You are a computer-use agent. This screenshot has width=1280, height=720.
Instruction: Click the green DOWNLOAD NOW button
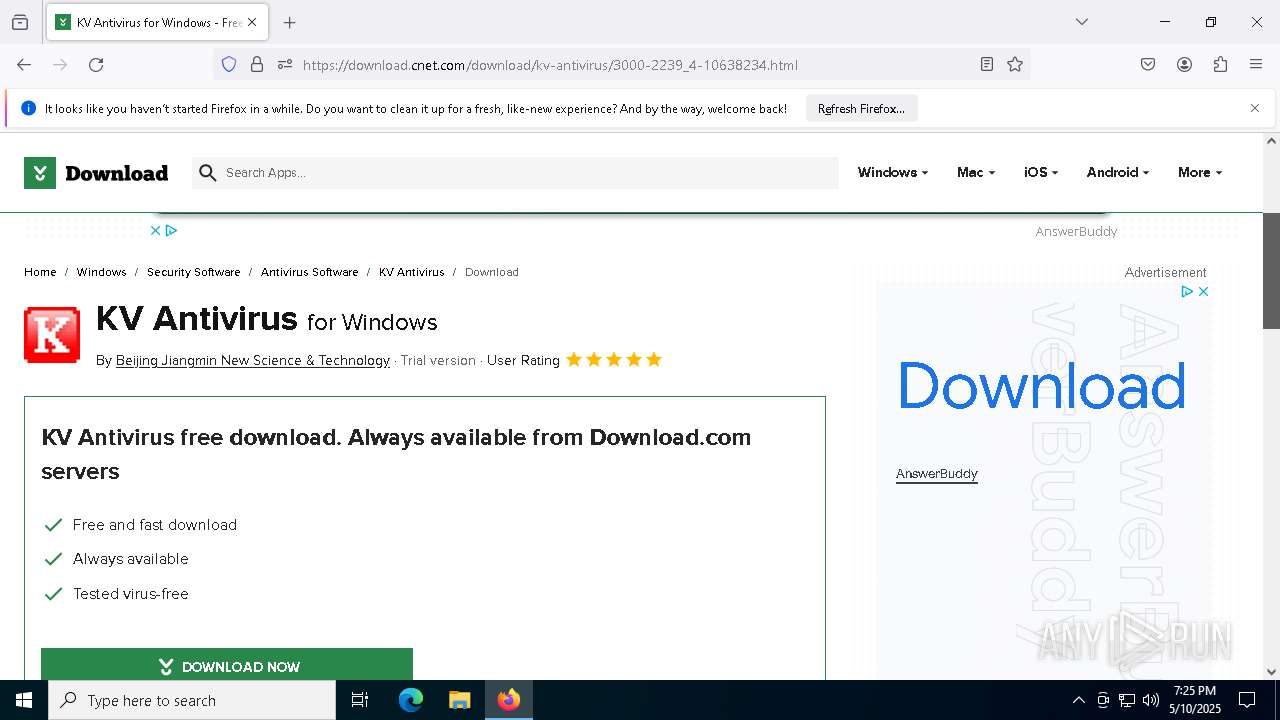(x=227, y=664)
